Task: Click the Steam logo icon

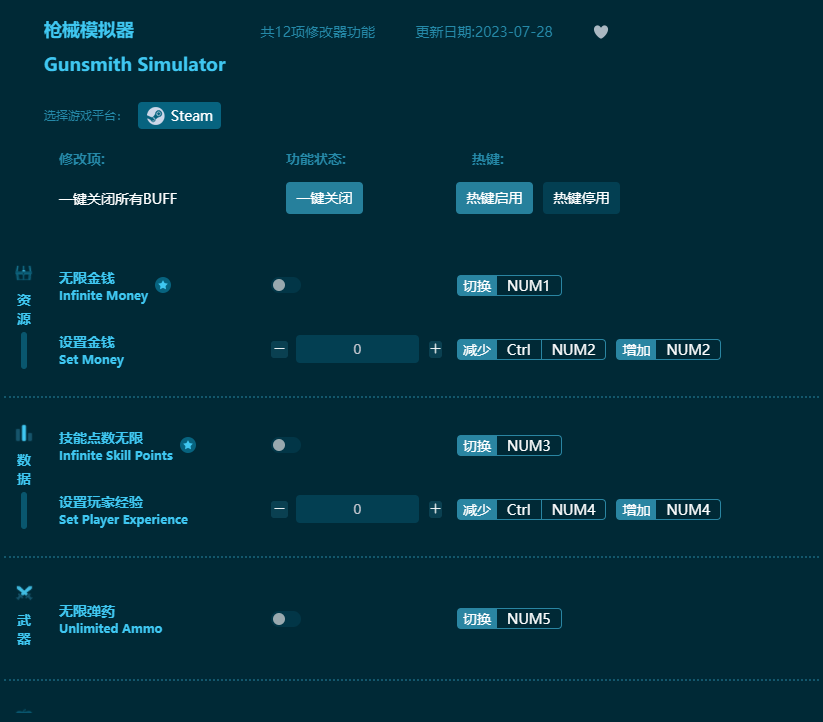Action: tap(154, 115)
